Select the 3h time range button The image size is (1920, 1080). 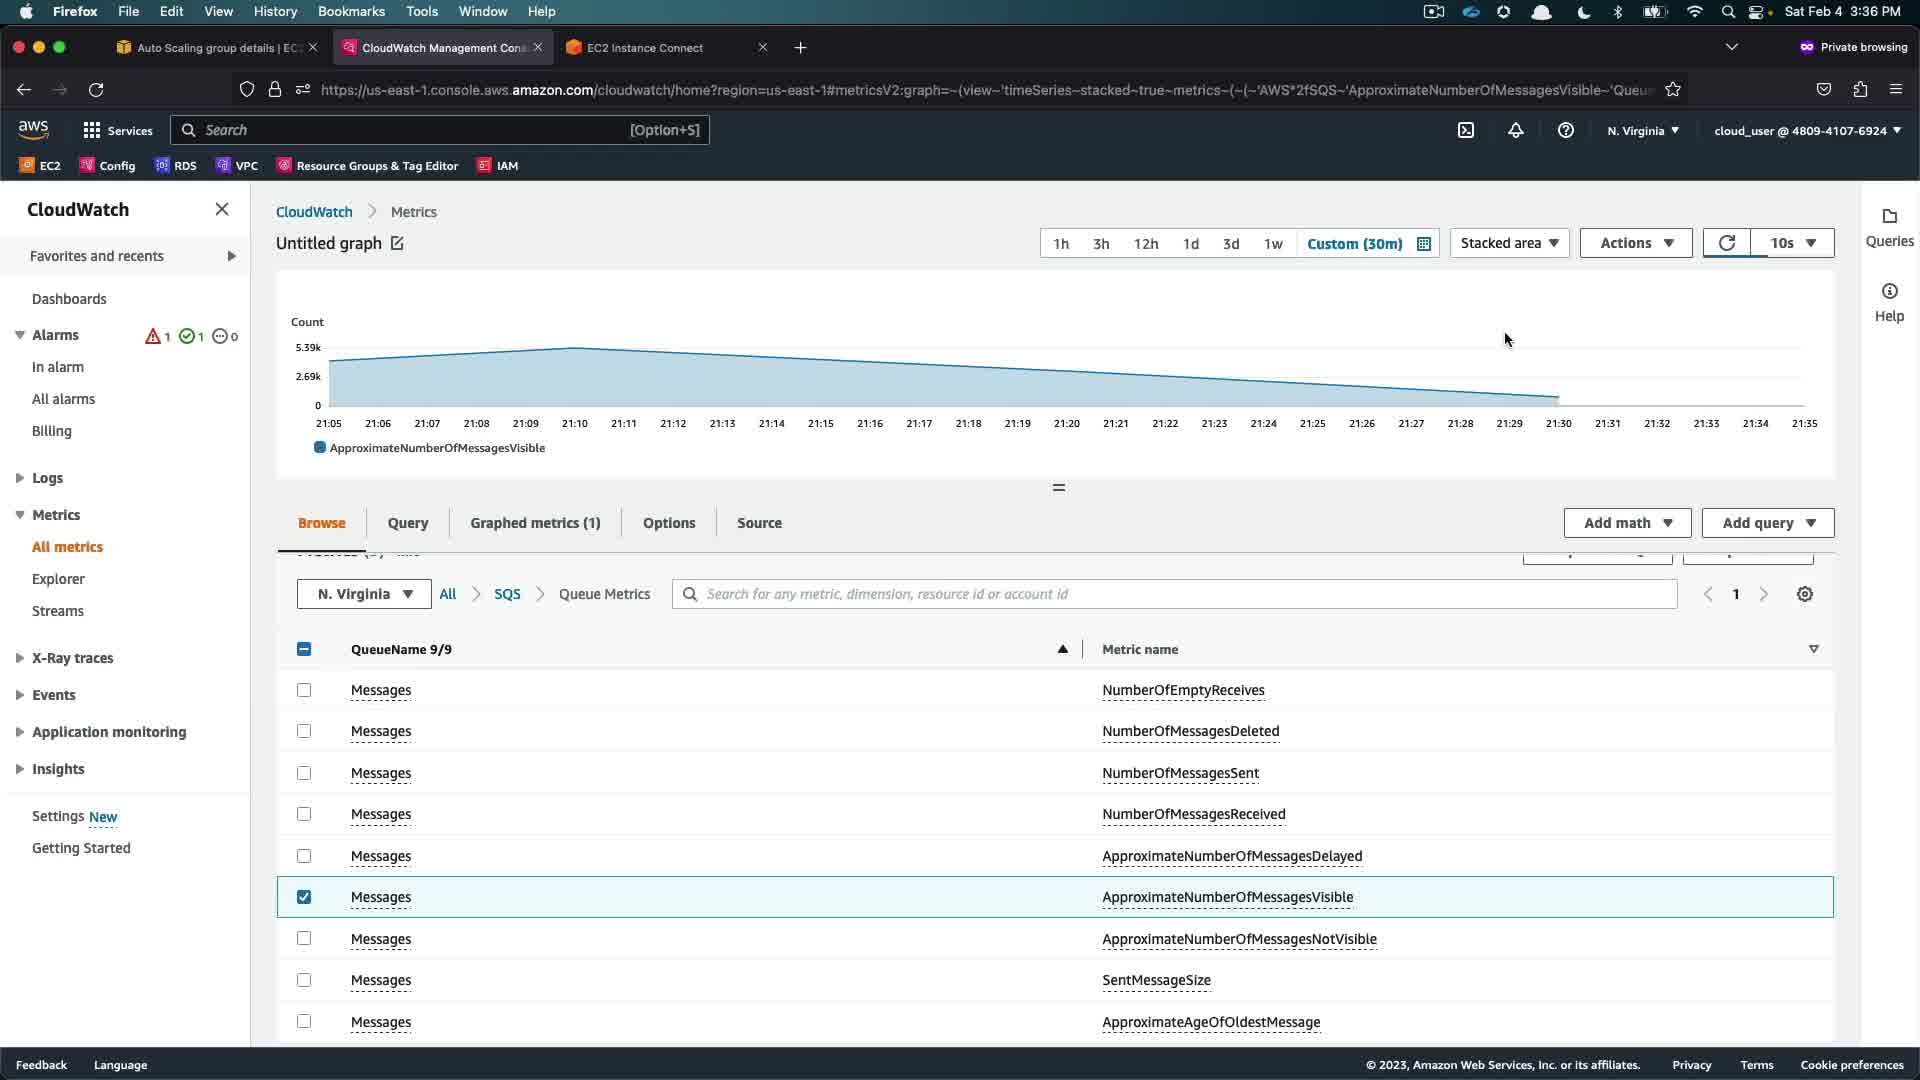point(1101,244)
